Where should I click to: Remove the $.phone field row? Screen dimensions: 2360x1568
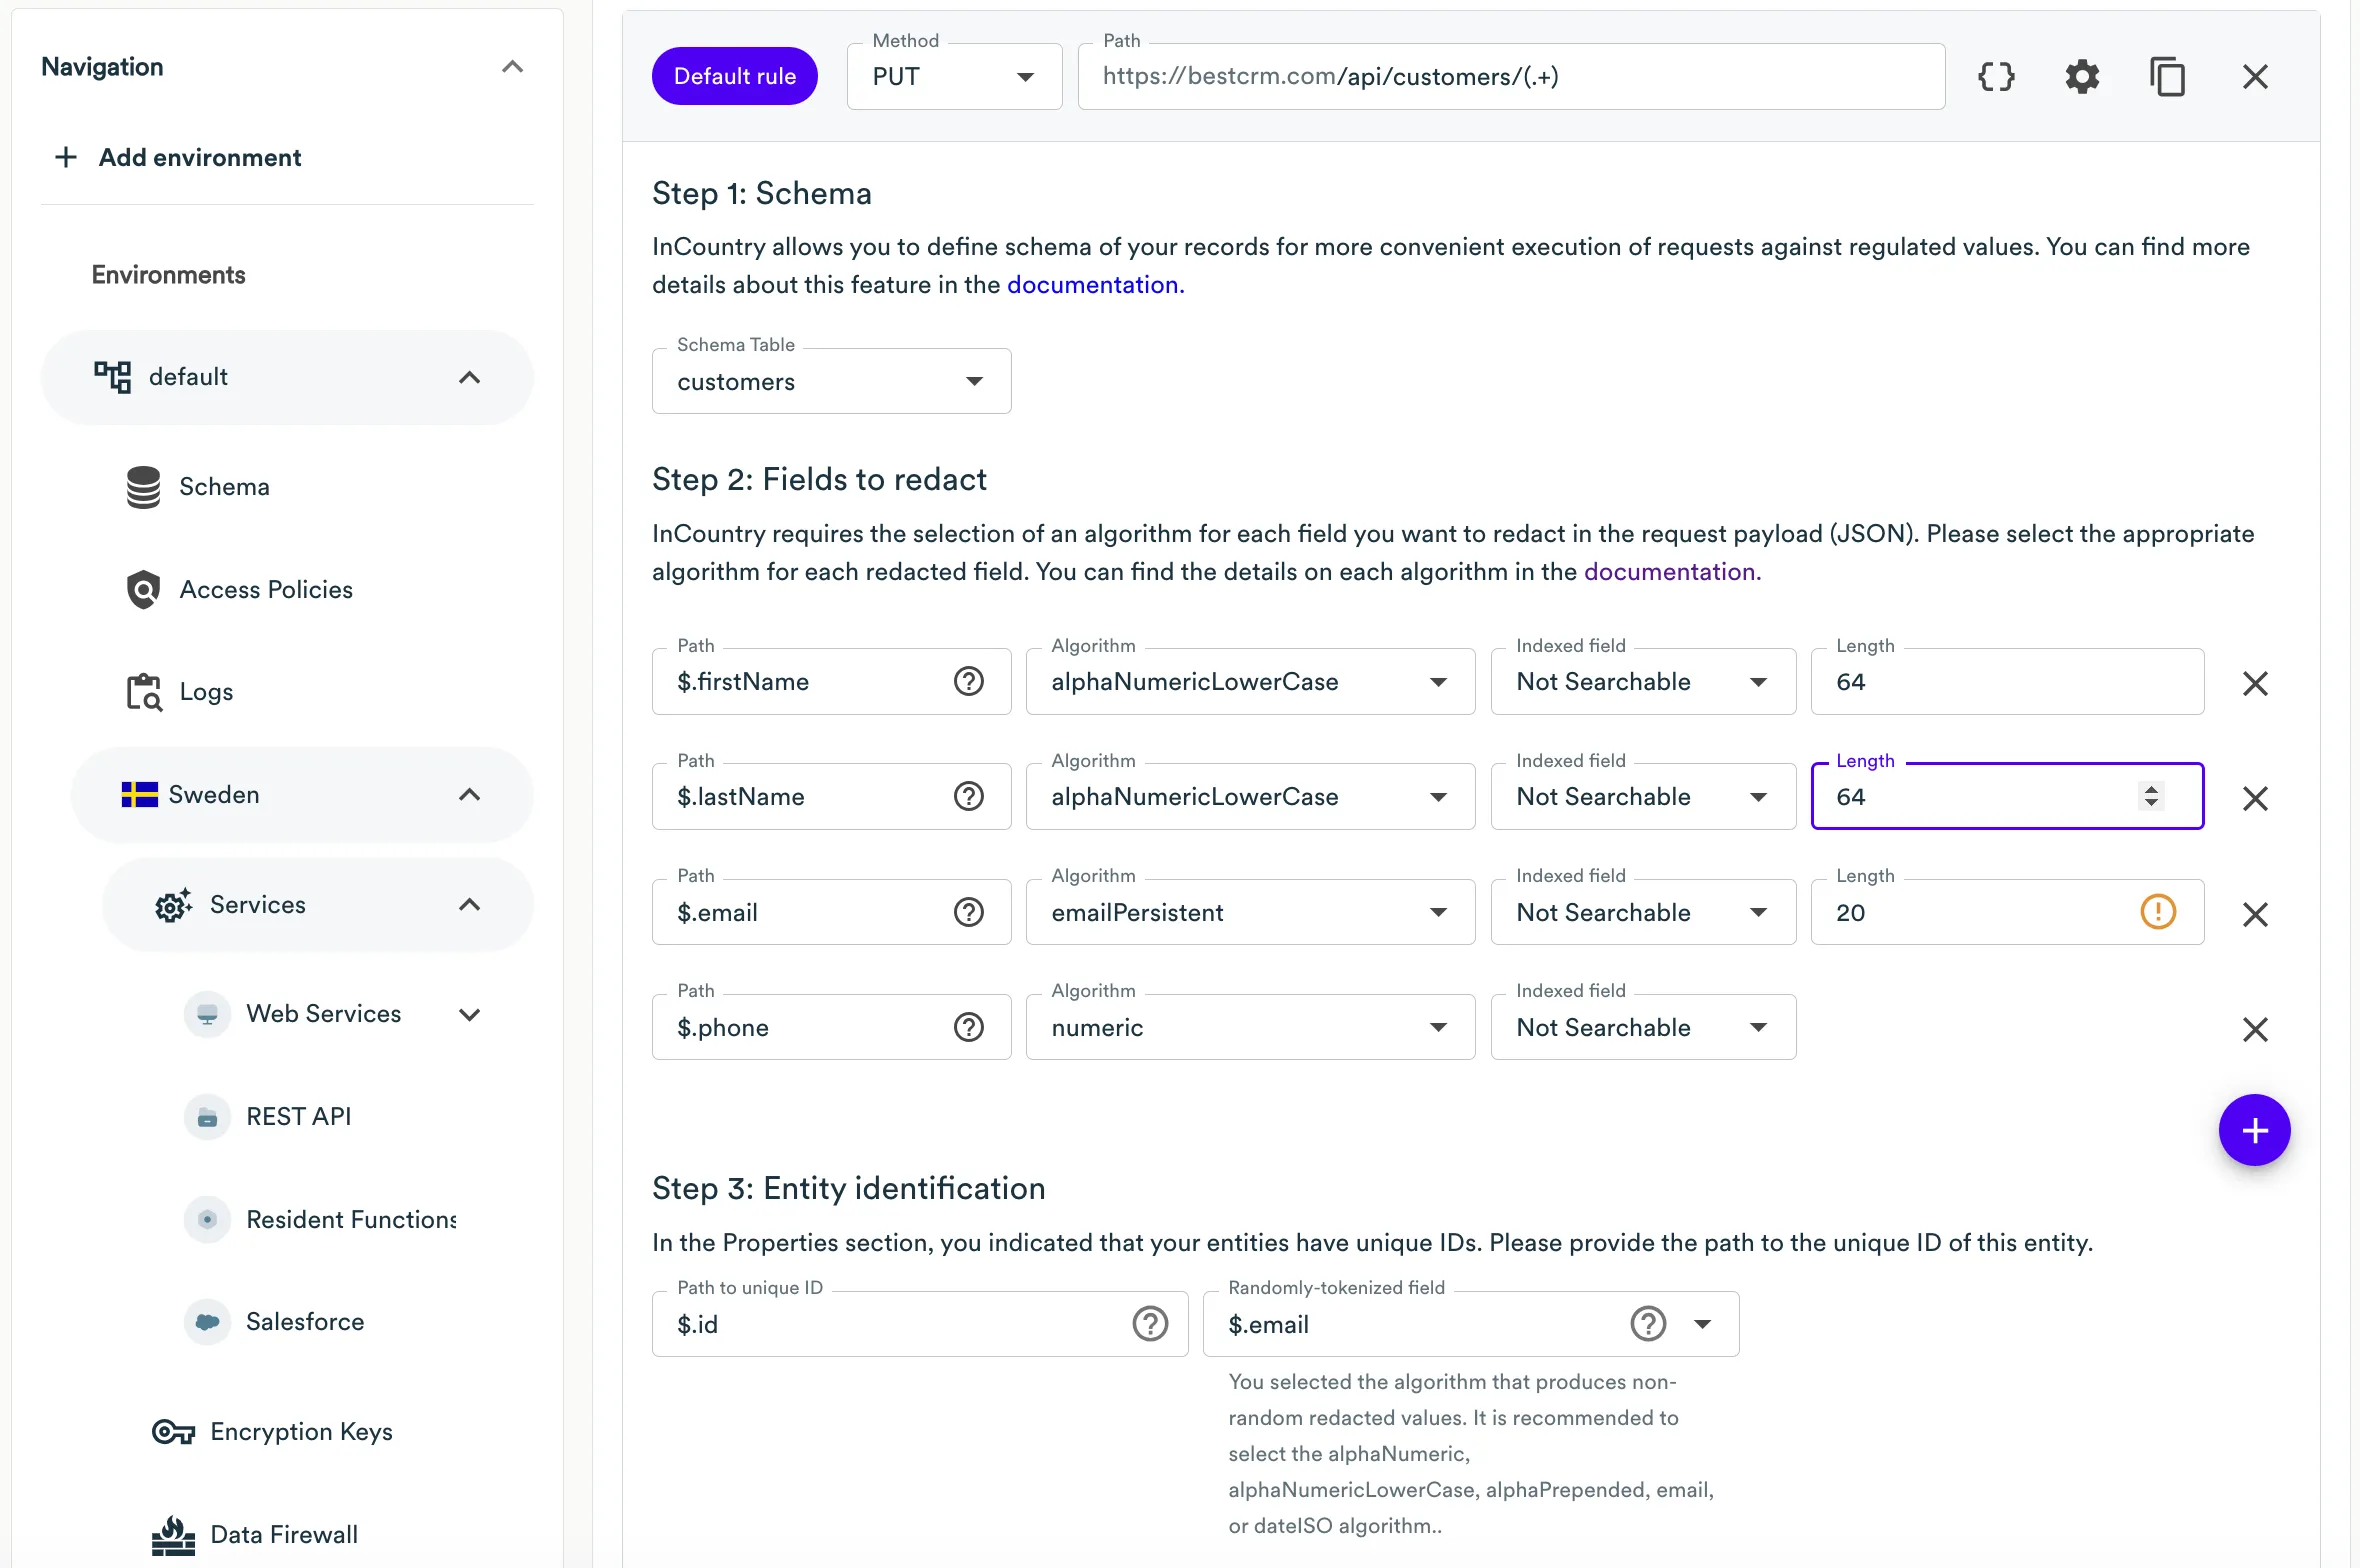pyautogui.click(x=2254, y=1029)
